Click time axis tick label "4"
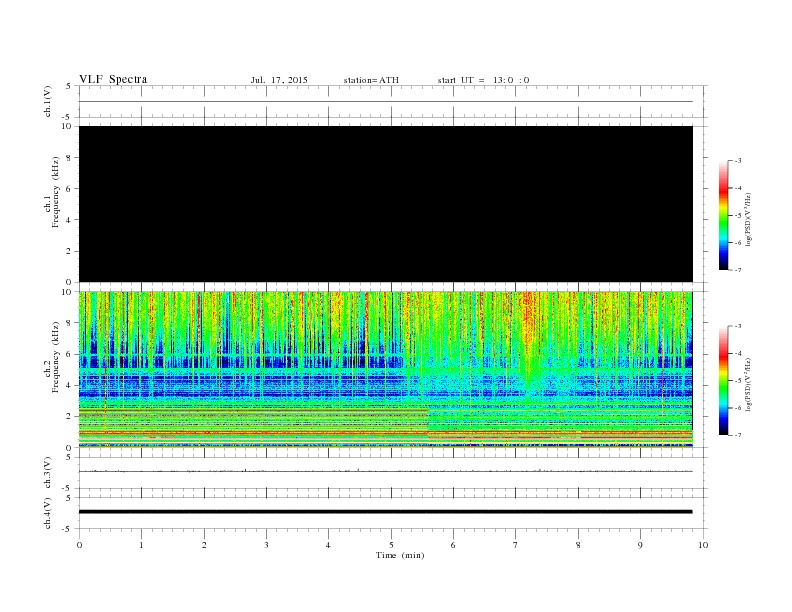 [328, 545]
